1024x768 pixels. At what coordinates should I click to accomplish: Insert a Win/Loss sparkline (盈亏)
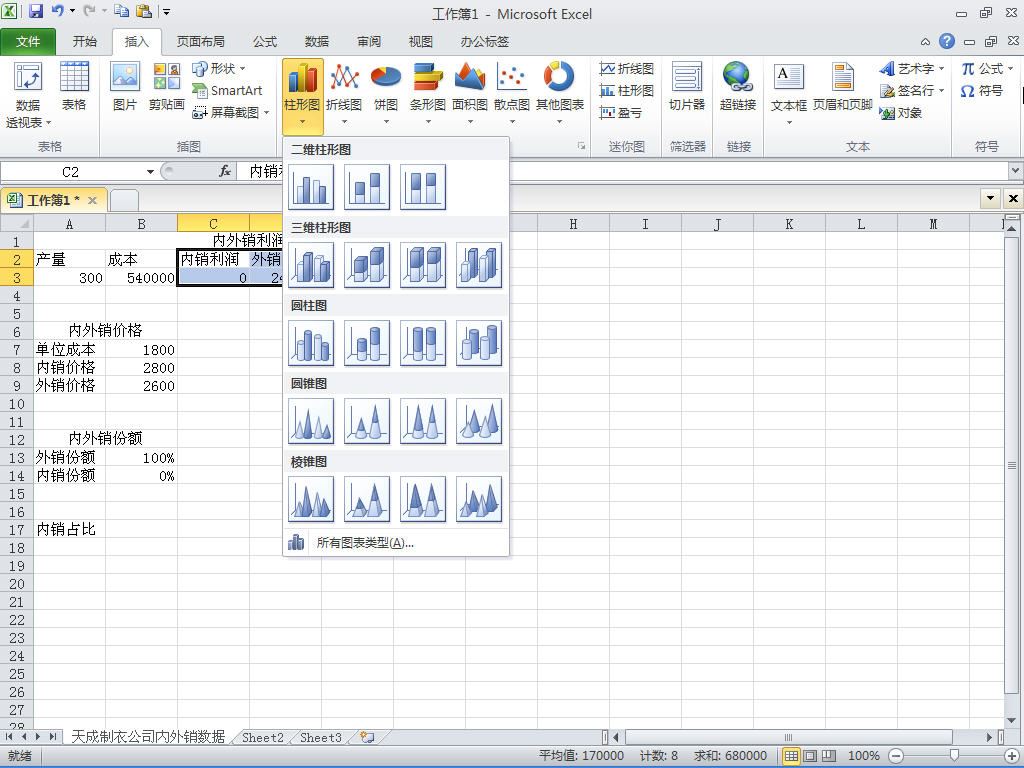point(621,113)
